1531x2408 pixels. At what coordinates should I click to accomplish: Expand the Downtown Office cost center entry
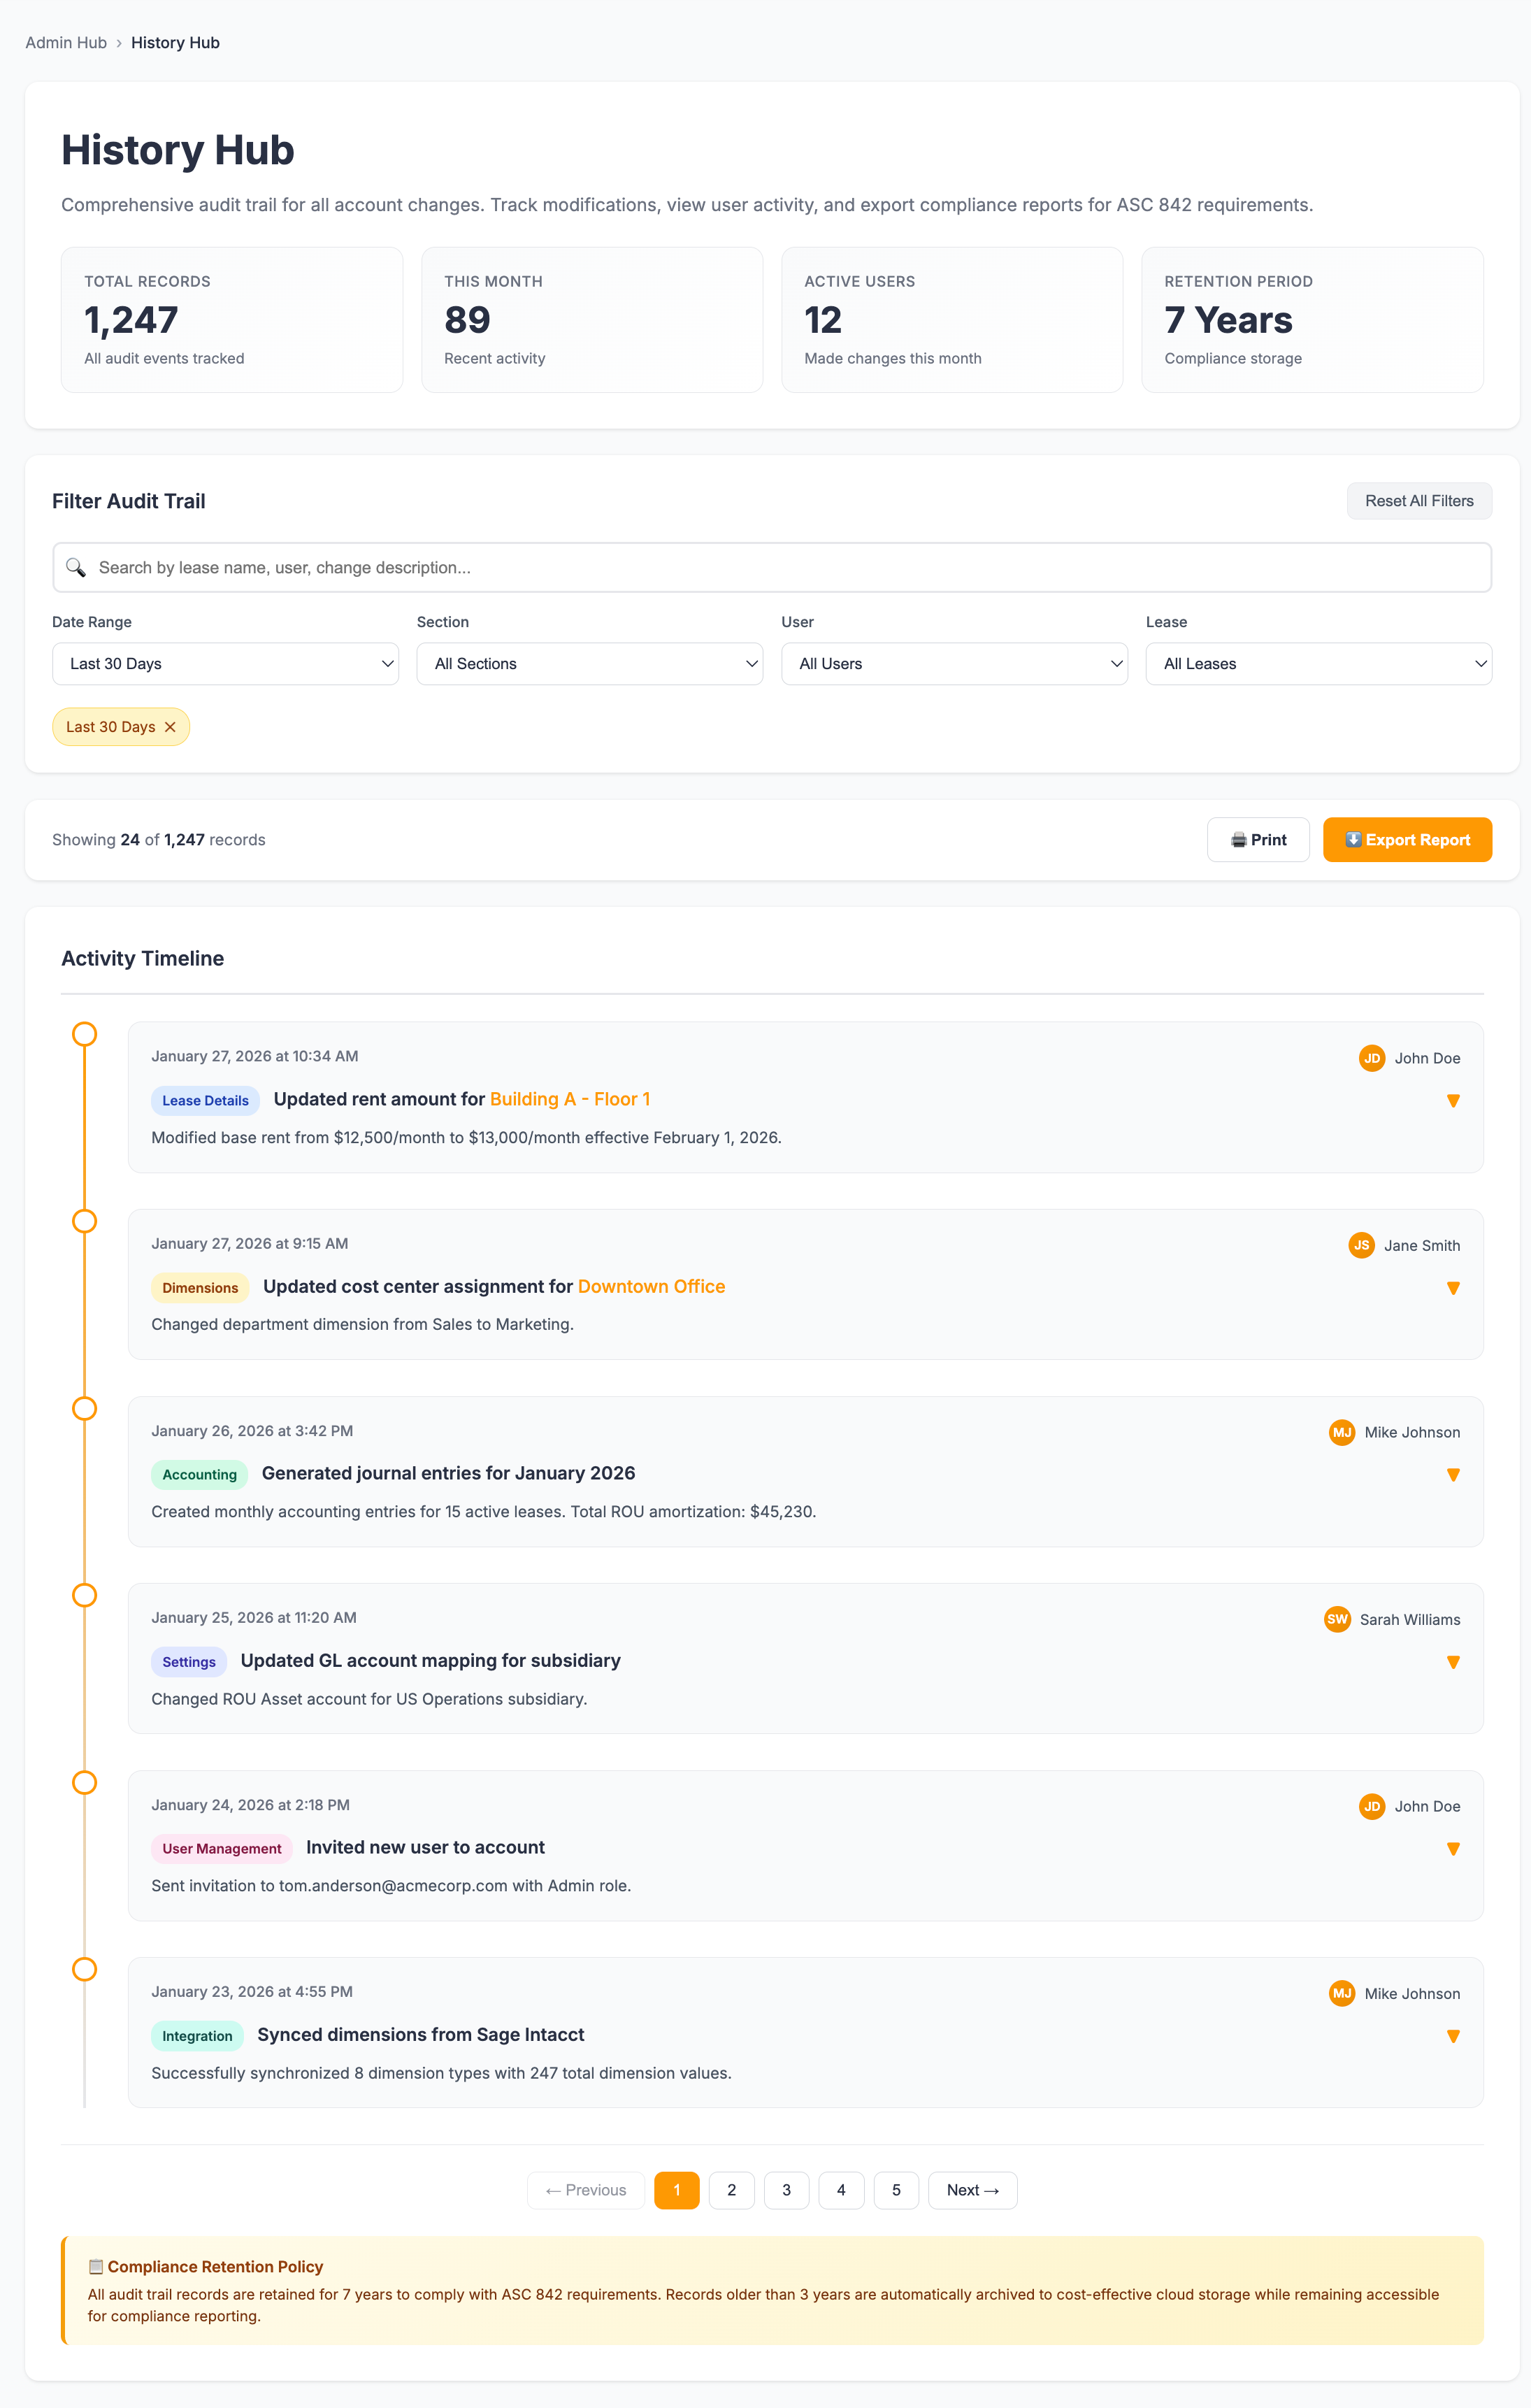point(1453,1288)
